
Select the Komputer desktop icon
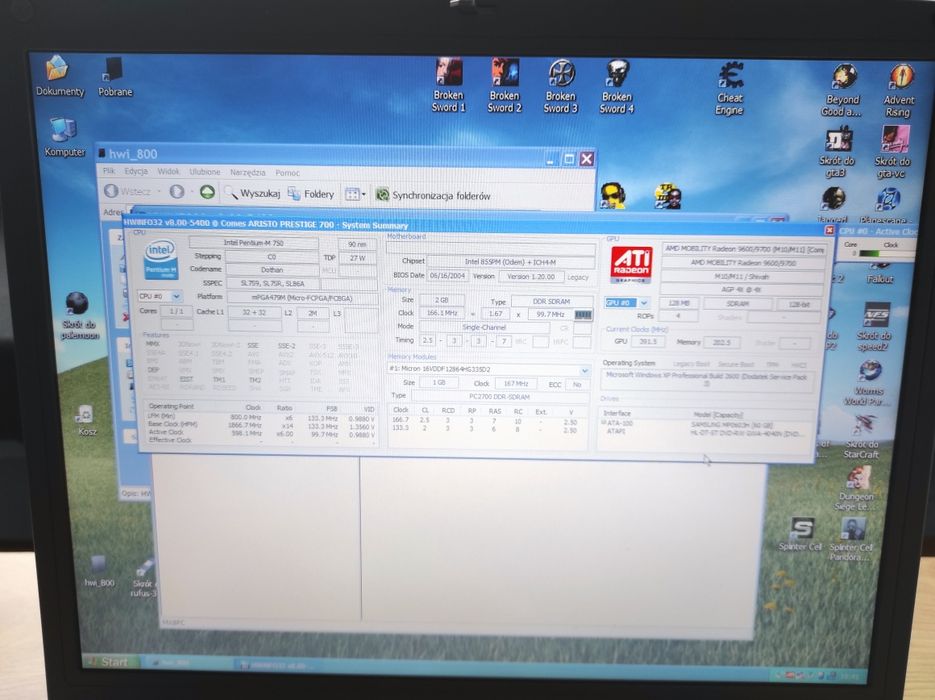pyautogui.click(x=64, y=137)
